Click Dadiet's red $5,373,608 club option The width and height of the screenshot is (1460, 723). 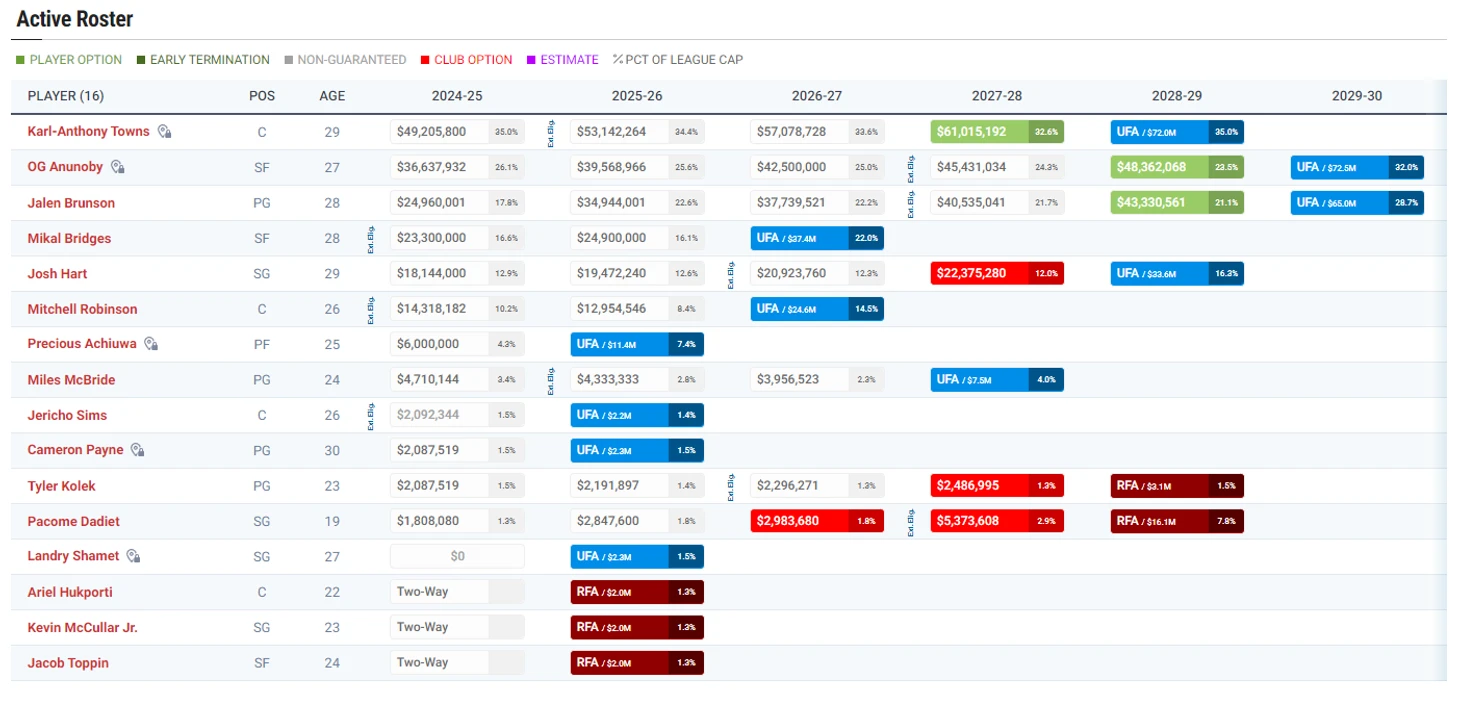[997, 521]
